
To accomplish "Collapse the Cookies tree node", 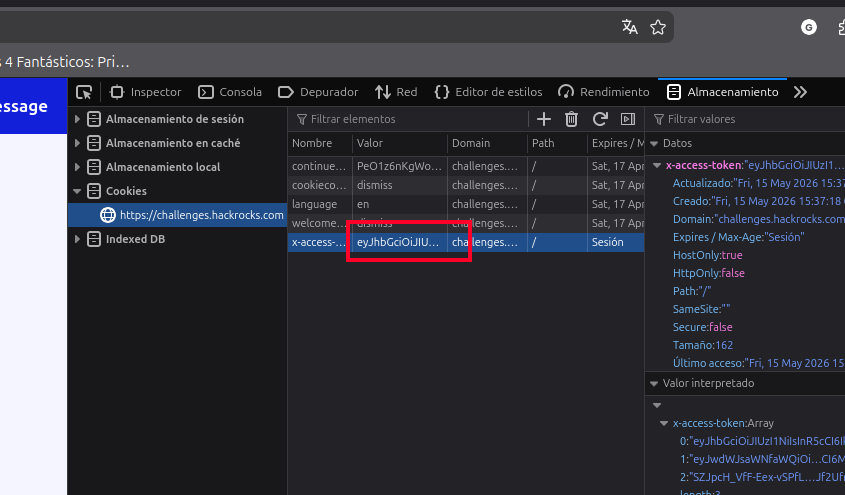I will [77, 191].
